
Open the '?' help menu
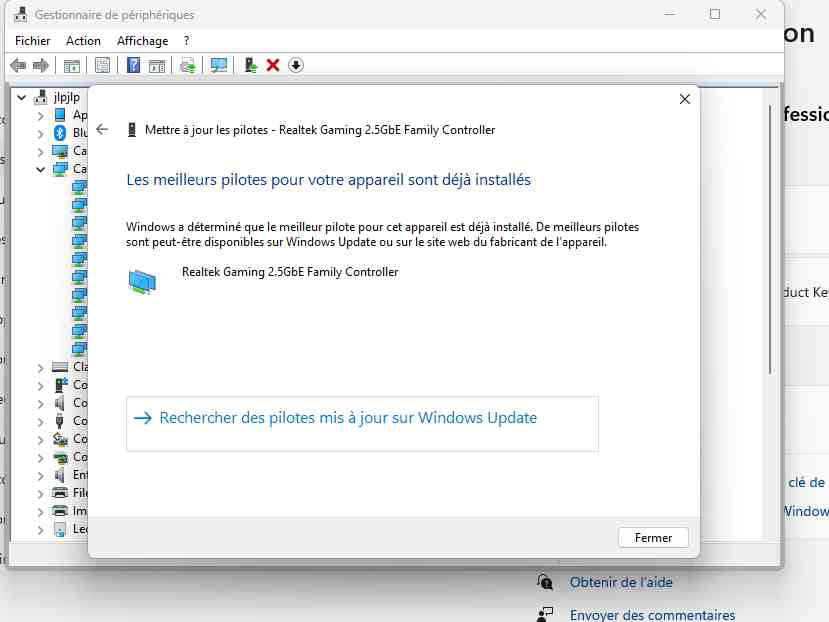pyautogui.click(x=187, y=41)
